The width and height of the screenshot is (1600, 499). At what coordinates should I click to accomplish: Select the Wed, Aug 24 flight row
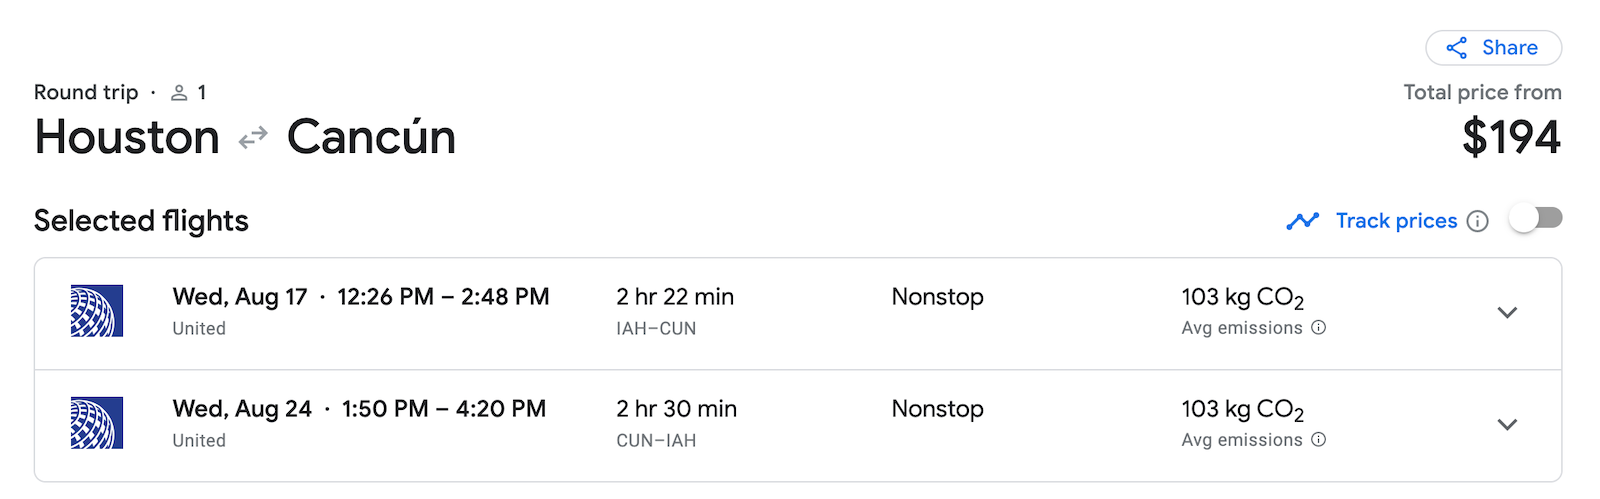(798, 426)
